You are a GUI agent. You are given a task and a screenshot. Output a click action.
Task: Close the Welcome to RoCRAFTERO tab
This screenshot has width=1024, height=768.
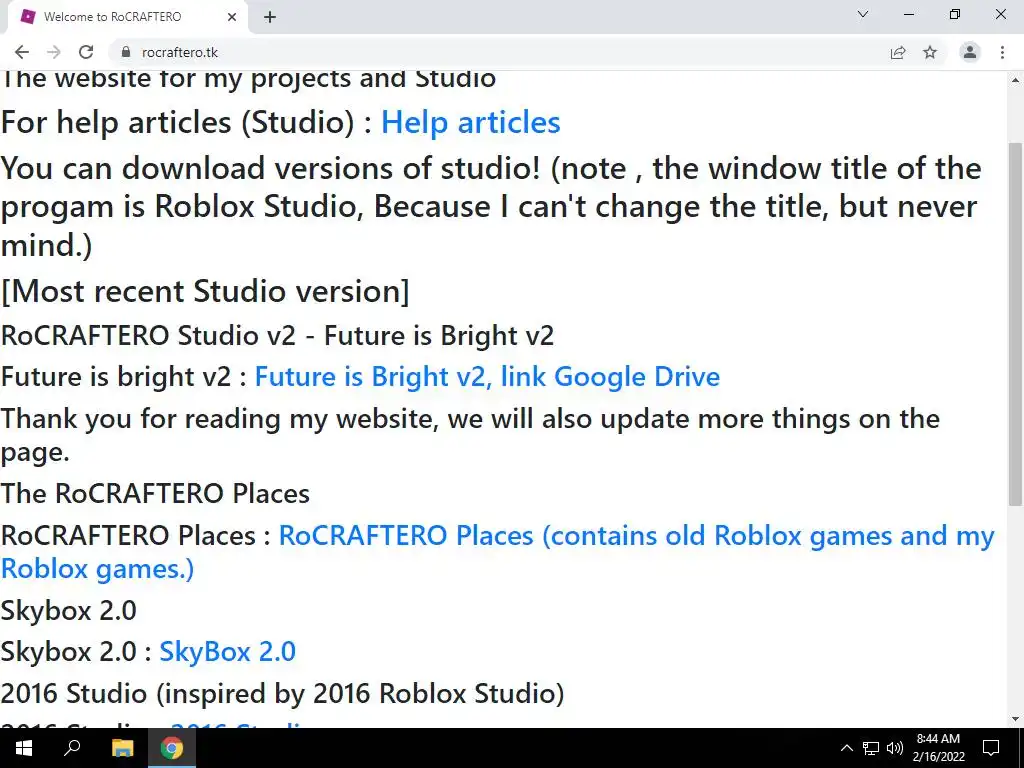tap(232, 17)
